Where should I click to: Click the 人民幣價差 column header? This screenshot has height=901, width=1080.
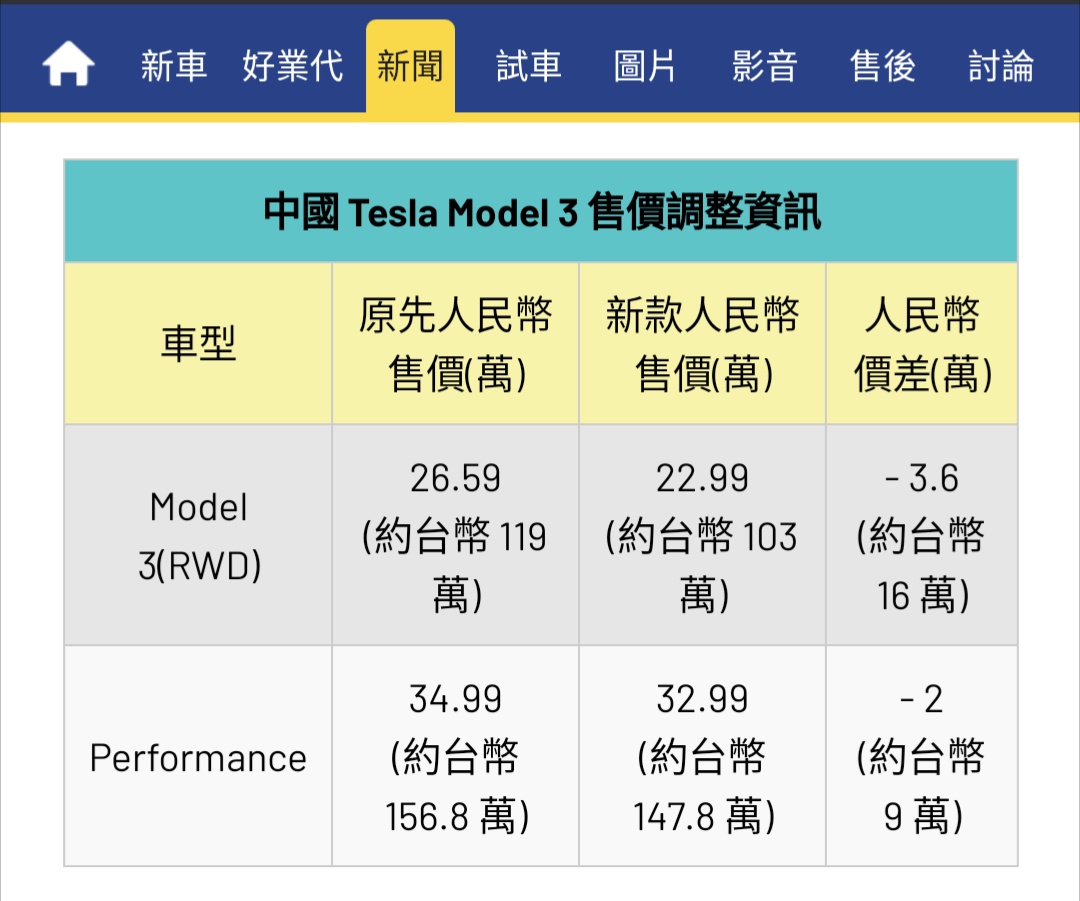pos(922,344)
